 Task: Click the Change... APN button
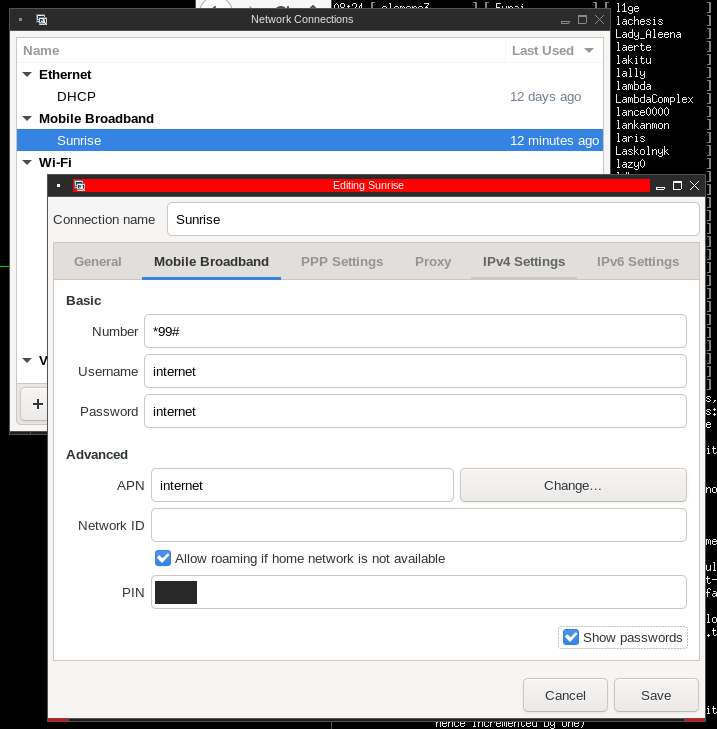pyautogui.click(x=573, y=485)
